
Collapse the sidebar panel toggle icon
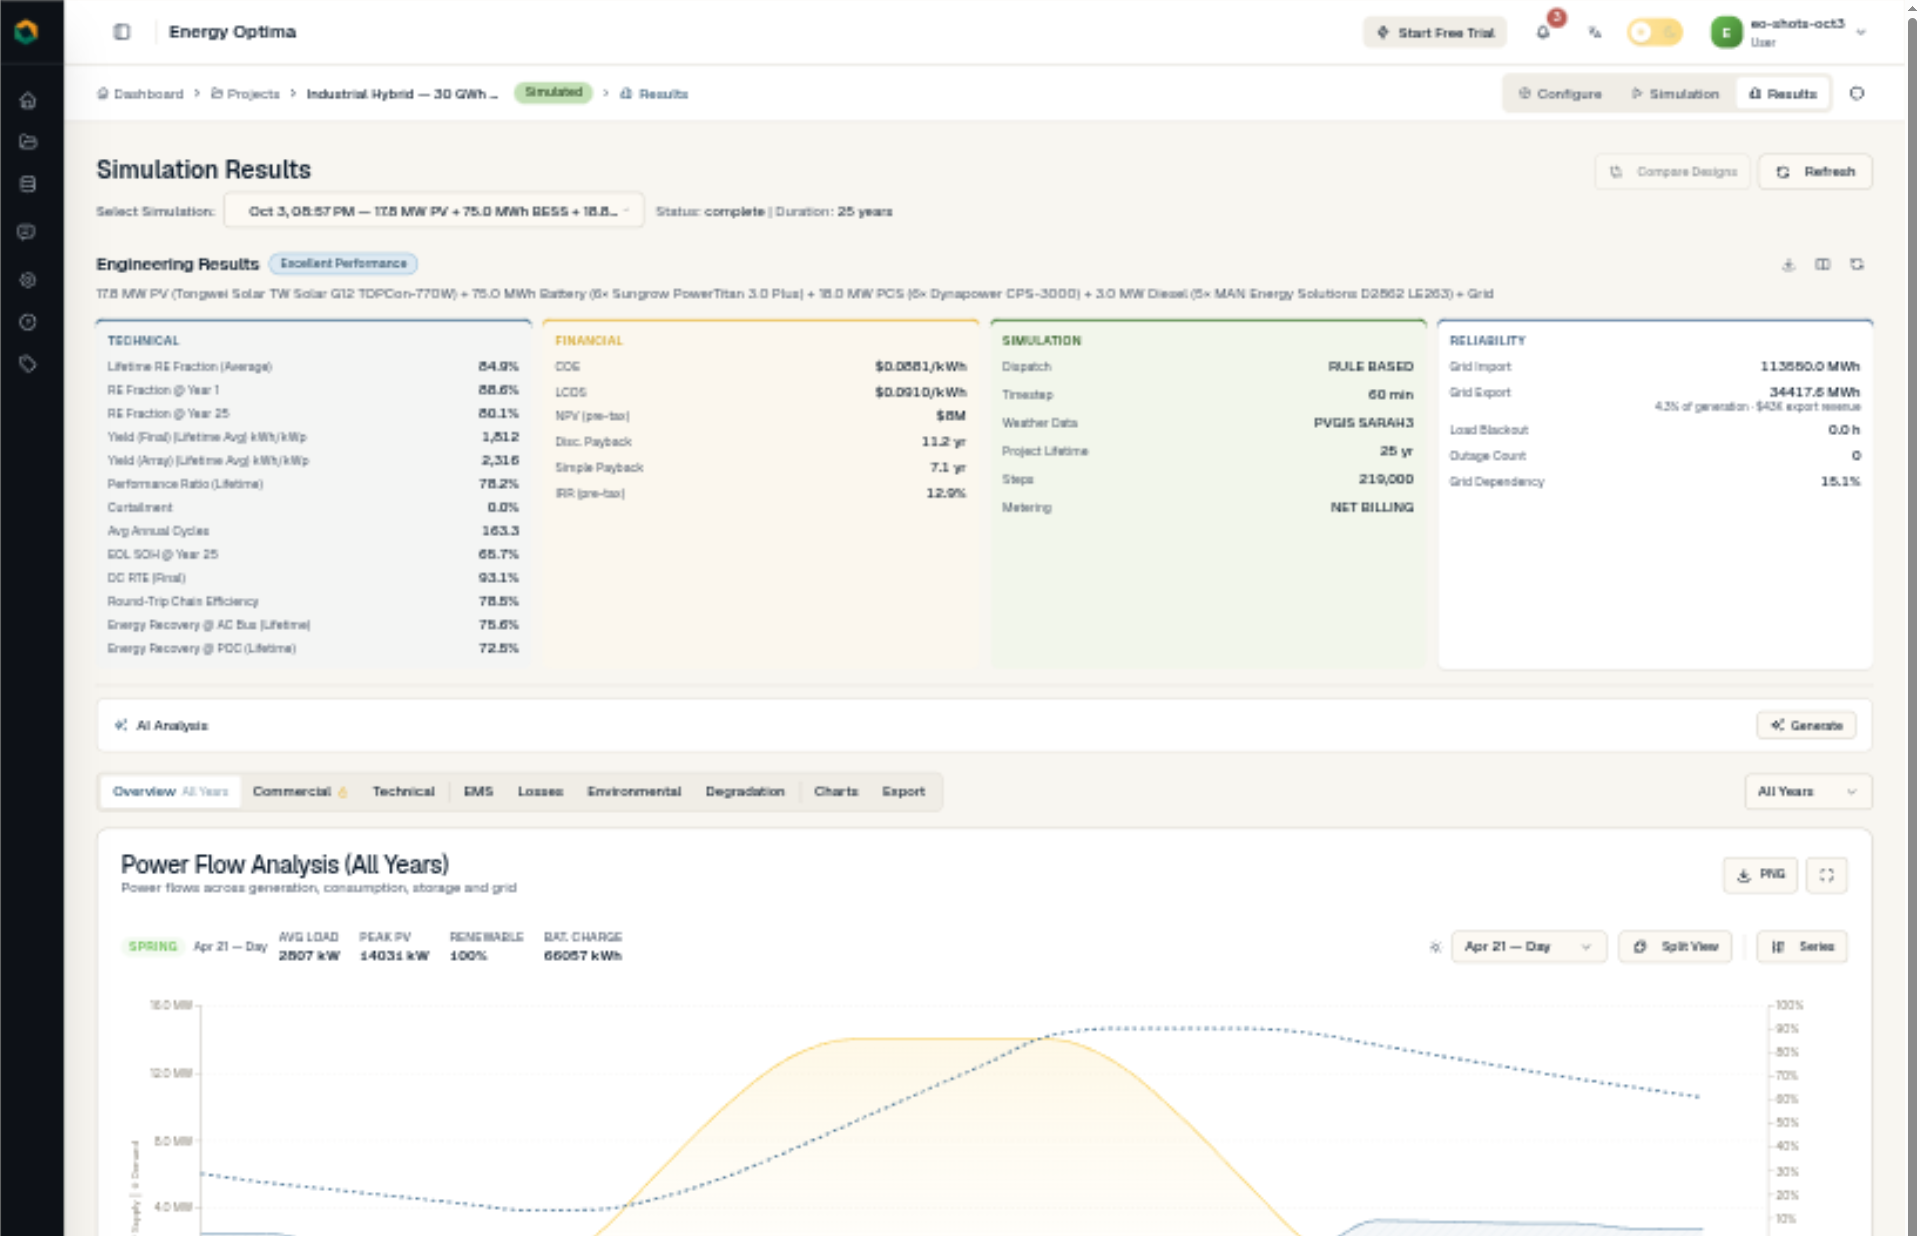(122, 32)
